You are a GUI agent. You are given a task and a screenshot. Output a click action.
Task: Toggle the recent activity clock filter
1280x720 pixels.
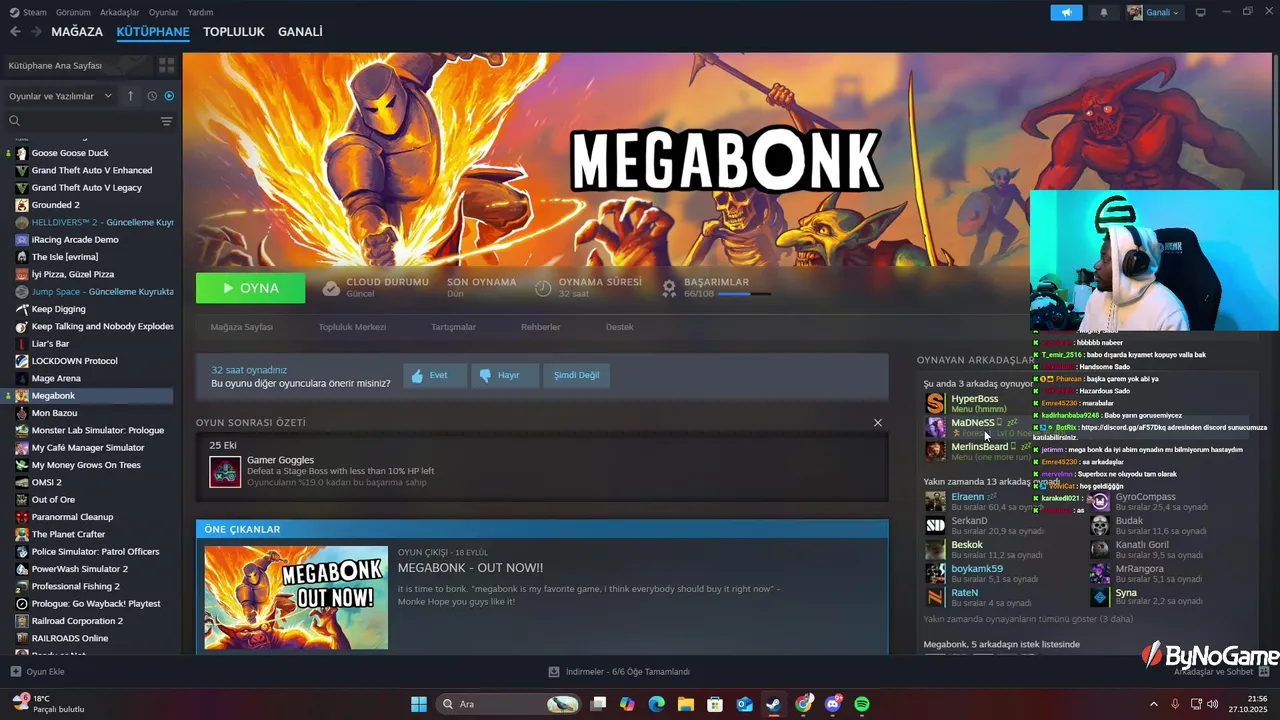coord(152,96)
